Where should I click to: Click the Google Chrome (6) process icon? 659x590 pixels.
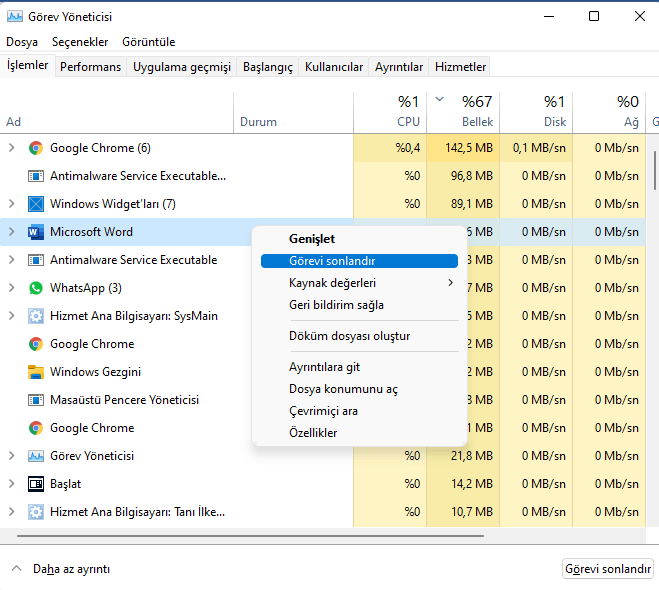tap(36, 148)
